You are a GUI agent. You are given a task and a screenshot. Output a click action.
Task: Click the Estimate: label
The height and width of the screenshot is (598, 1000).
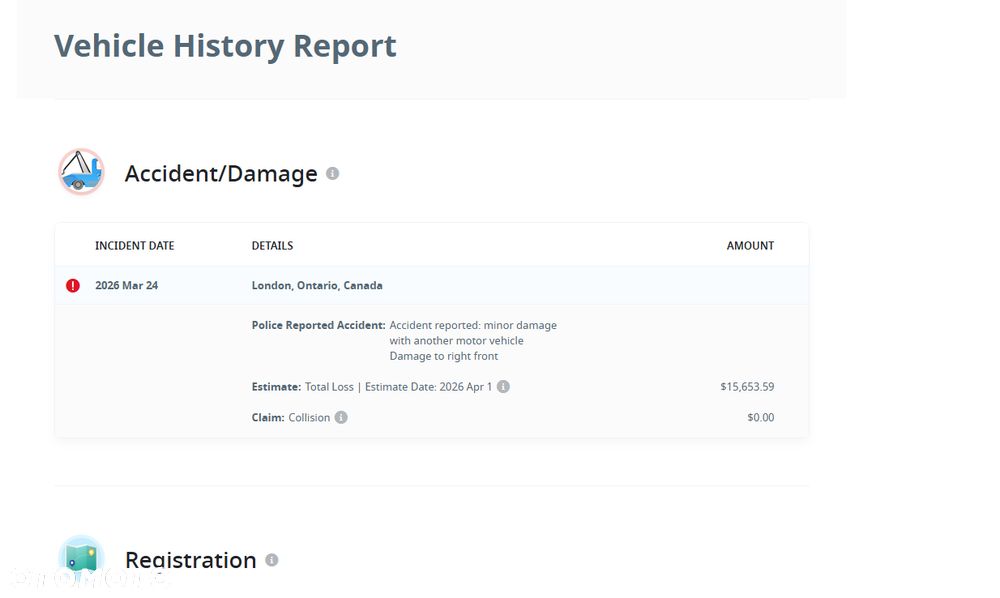click(276, 387)
